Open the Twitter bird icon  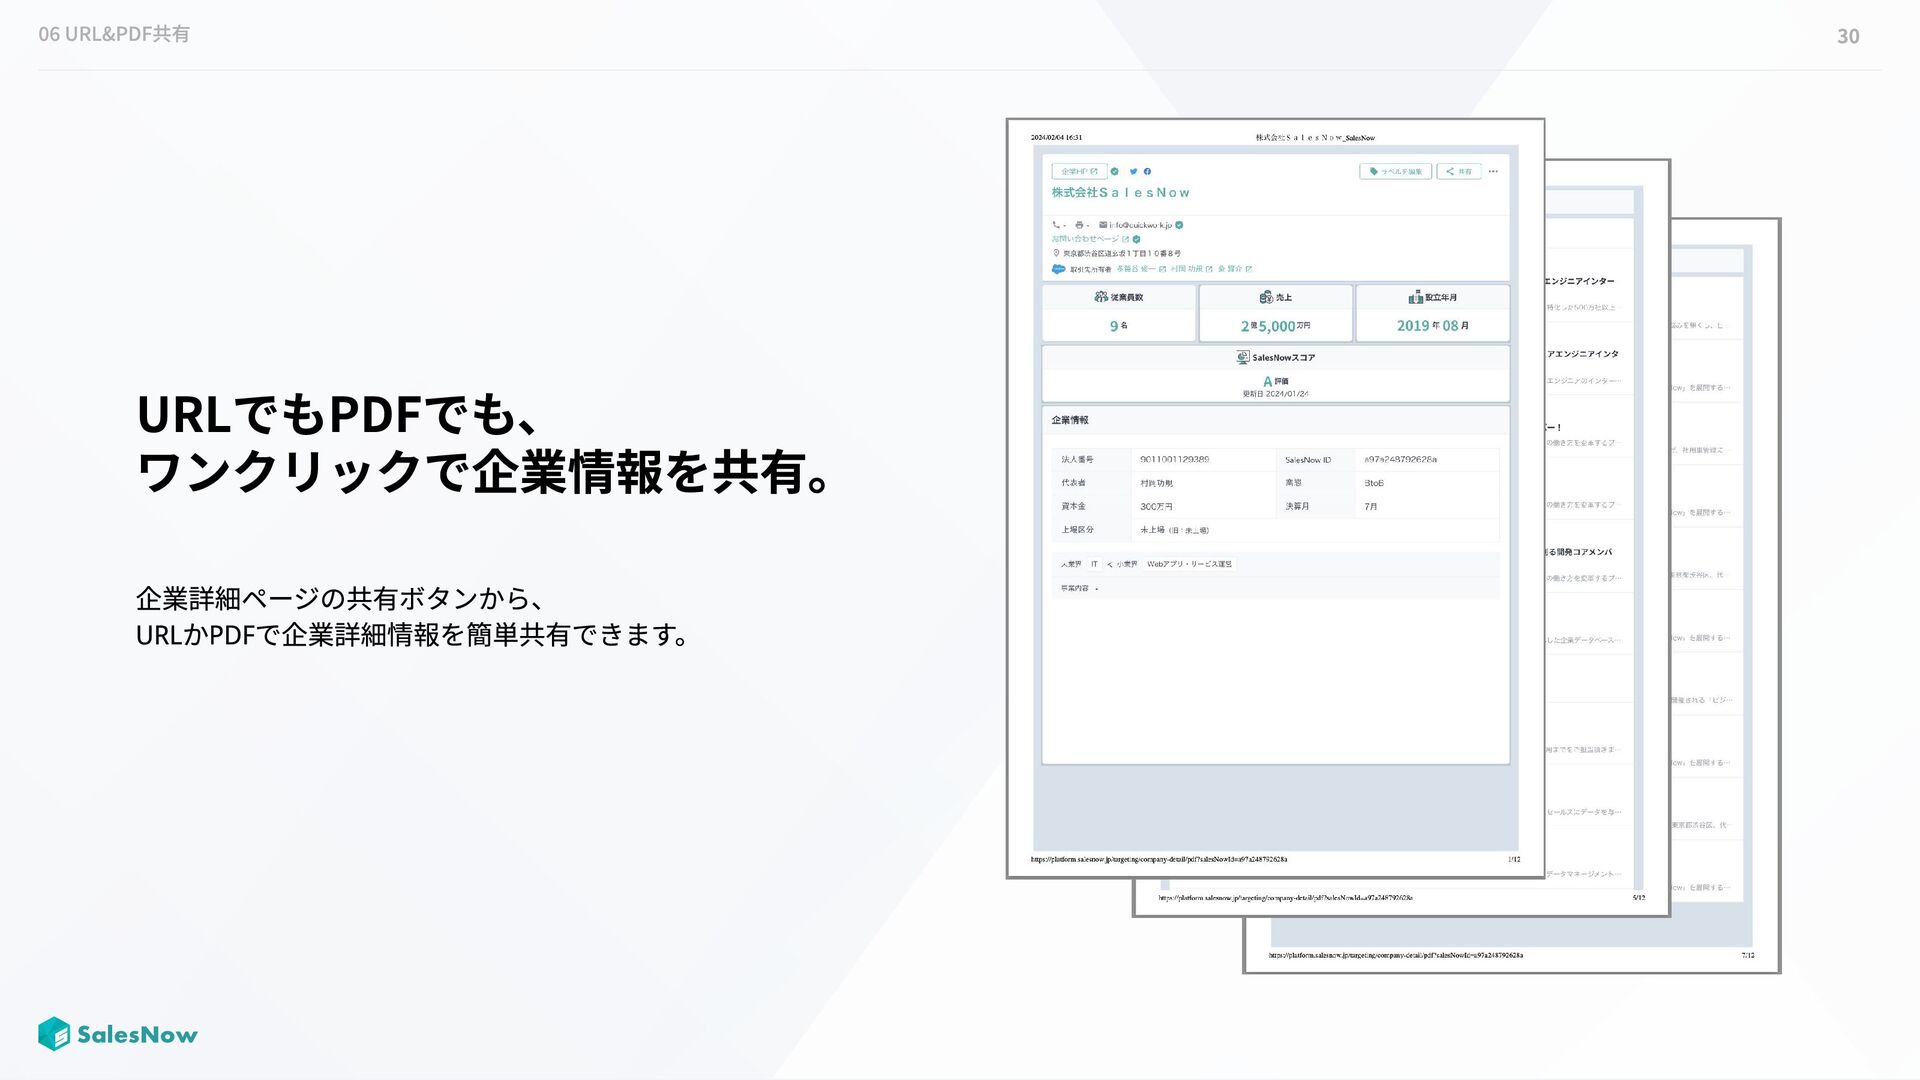tap(1134, 171)
